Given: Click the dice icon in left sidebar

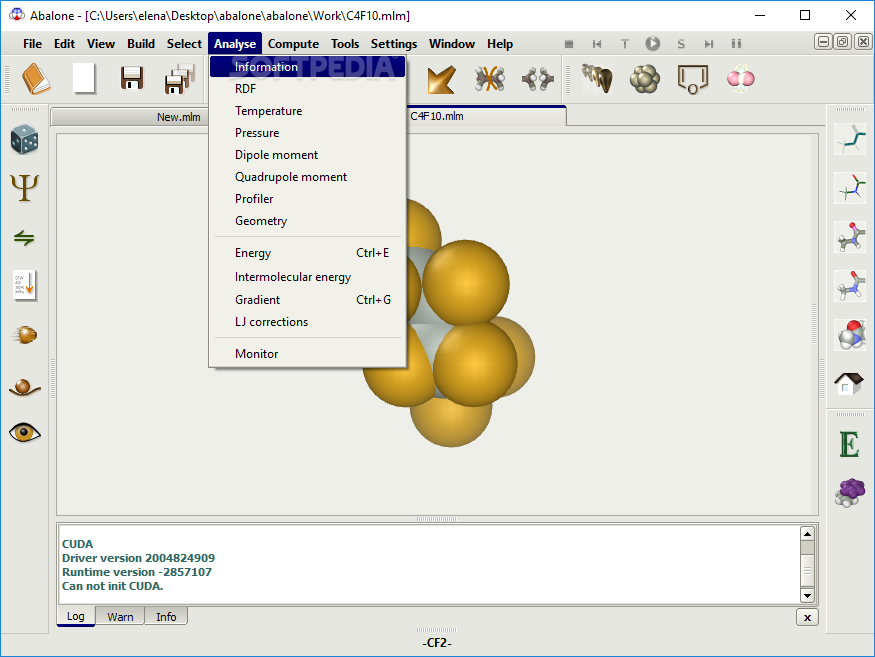Looking at the screenshot, I should [25, 139].
